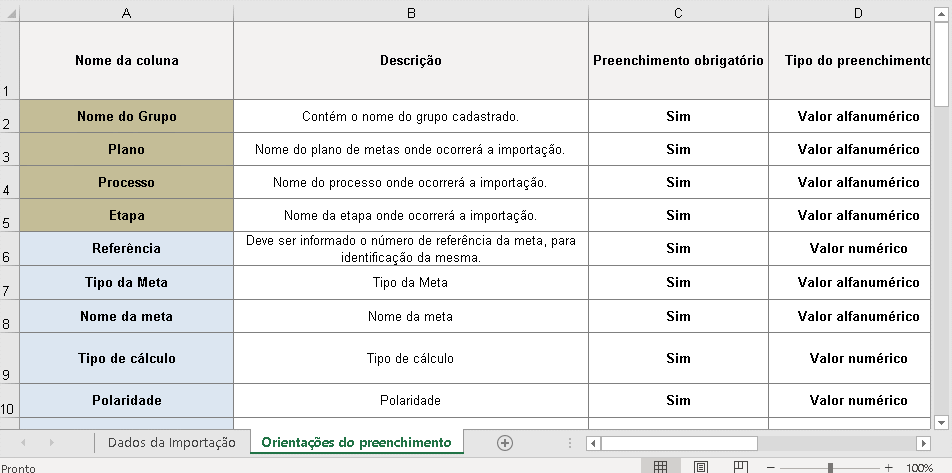The height and width of the screenshot is (473, 952).
Task: Select column D header
Action: (x=849, y=13)
